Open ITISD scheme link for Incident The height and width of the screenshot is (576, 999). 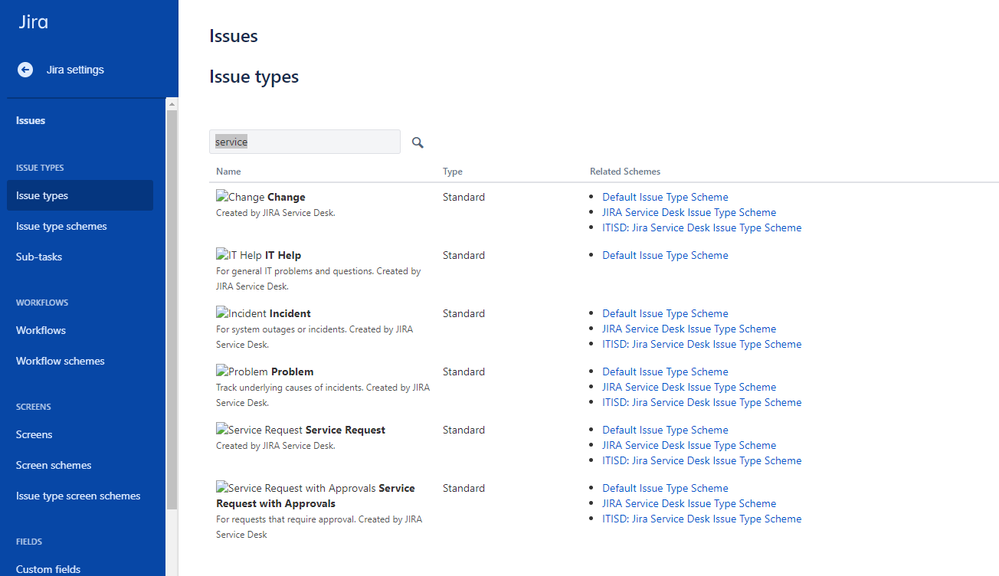point(701,344)
